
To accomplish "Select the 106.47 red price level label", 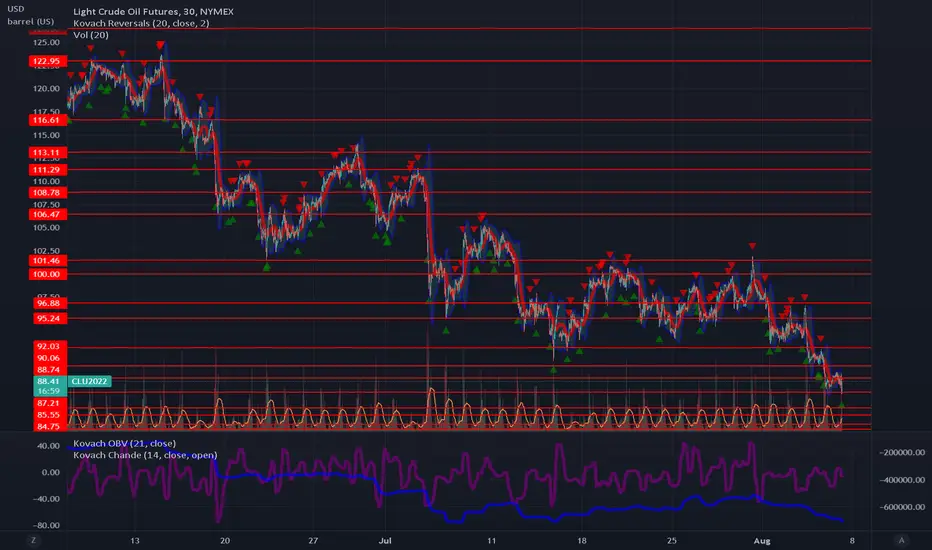I will (46, 214).
